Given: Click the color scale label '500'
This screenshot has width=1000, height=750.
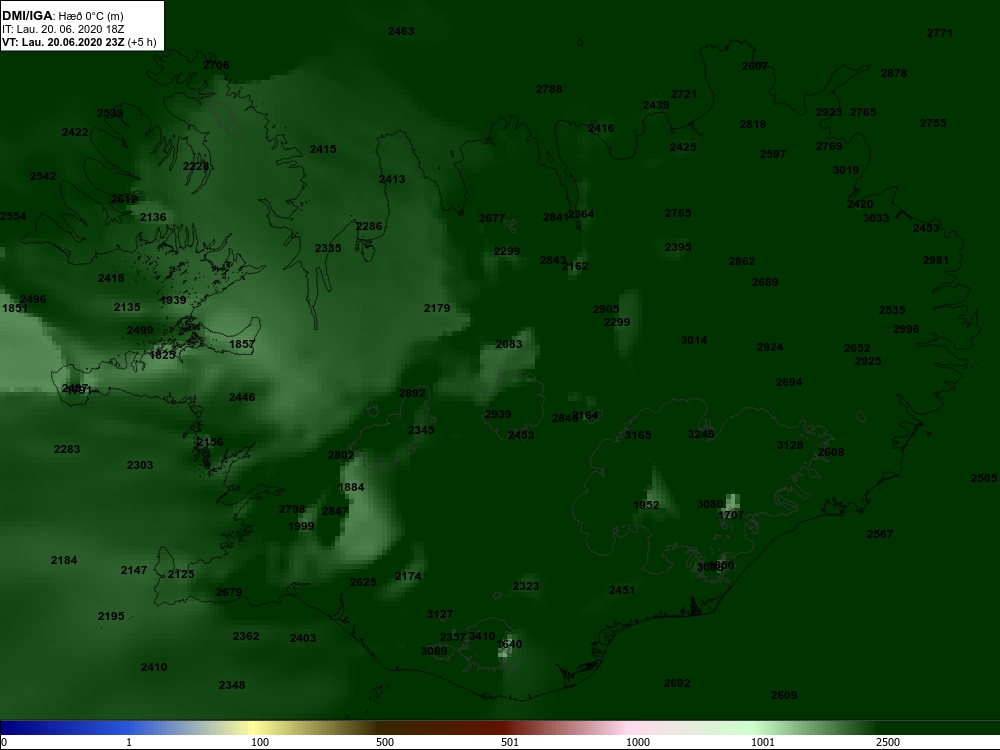Looking at the screenshot, I should pos(385,742).
